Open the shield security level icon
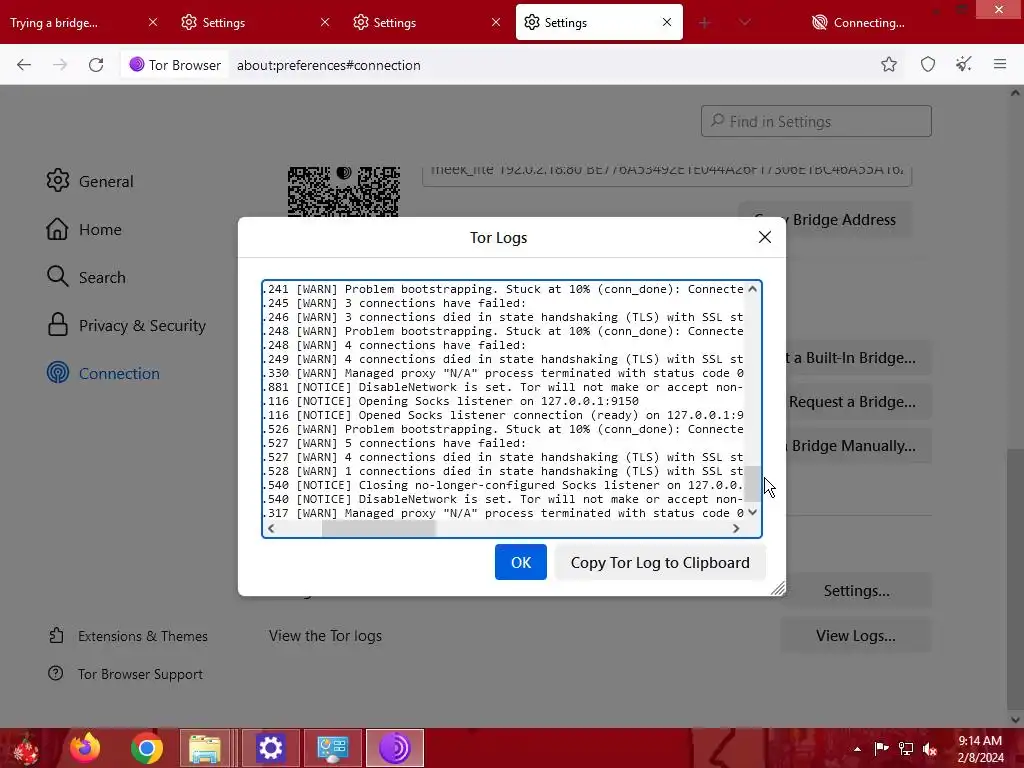Viewport: 1024px width, 768px height. tap(928, 64)
